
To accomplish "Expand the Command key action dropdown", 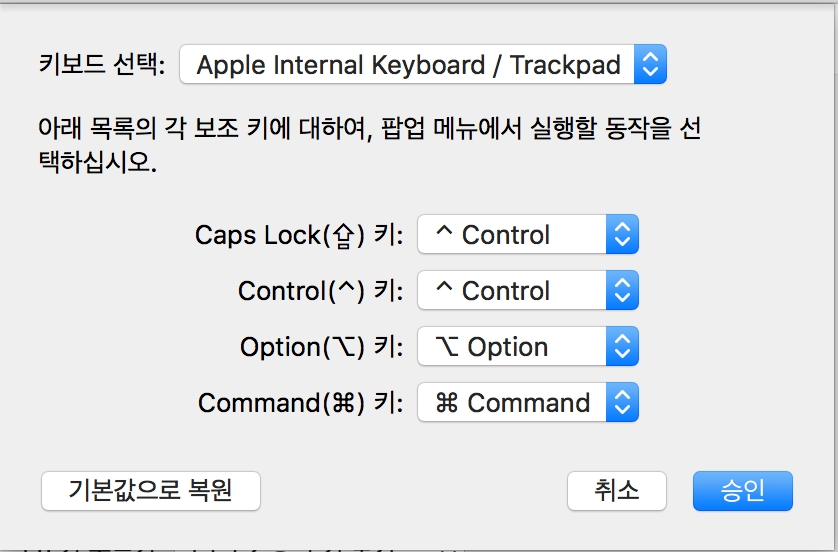I will point(512,403).
